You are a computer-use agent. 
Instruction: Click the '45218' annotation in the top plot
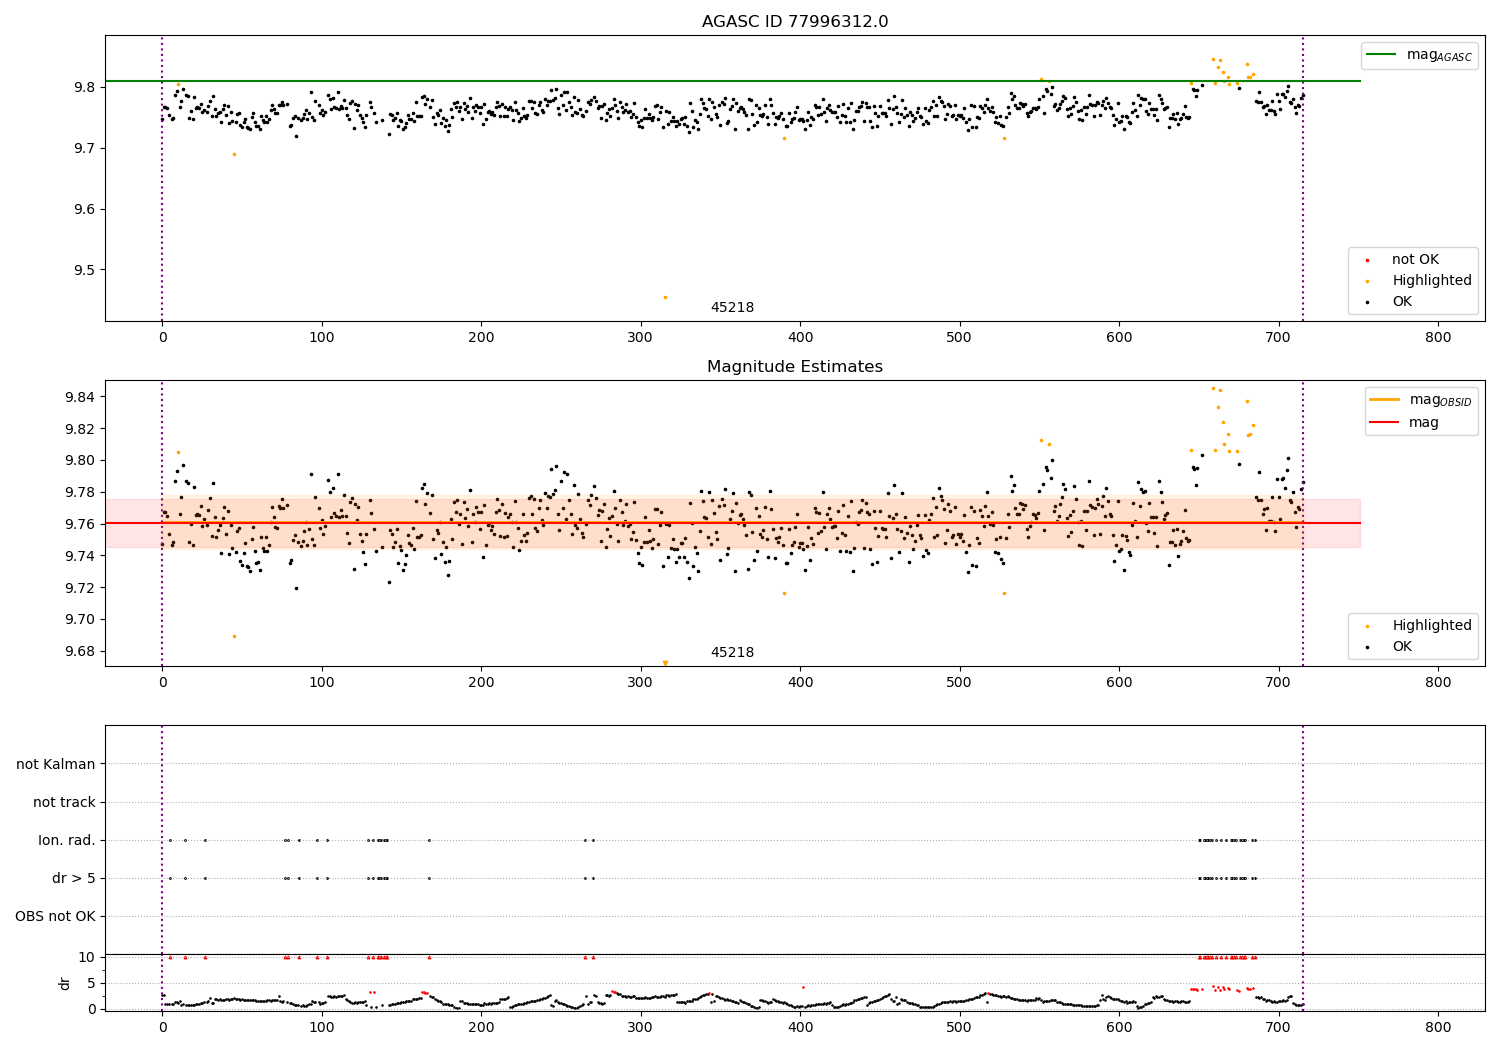click(x=732, y=308)
